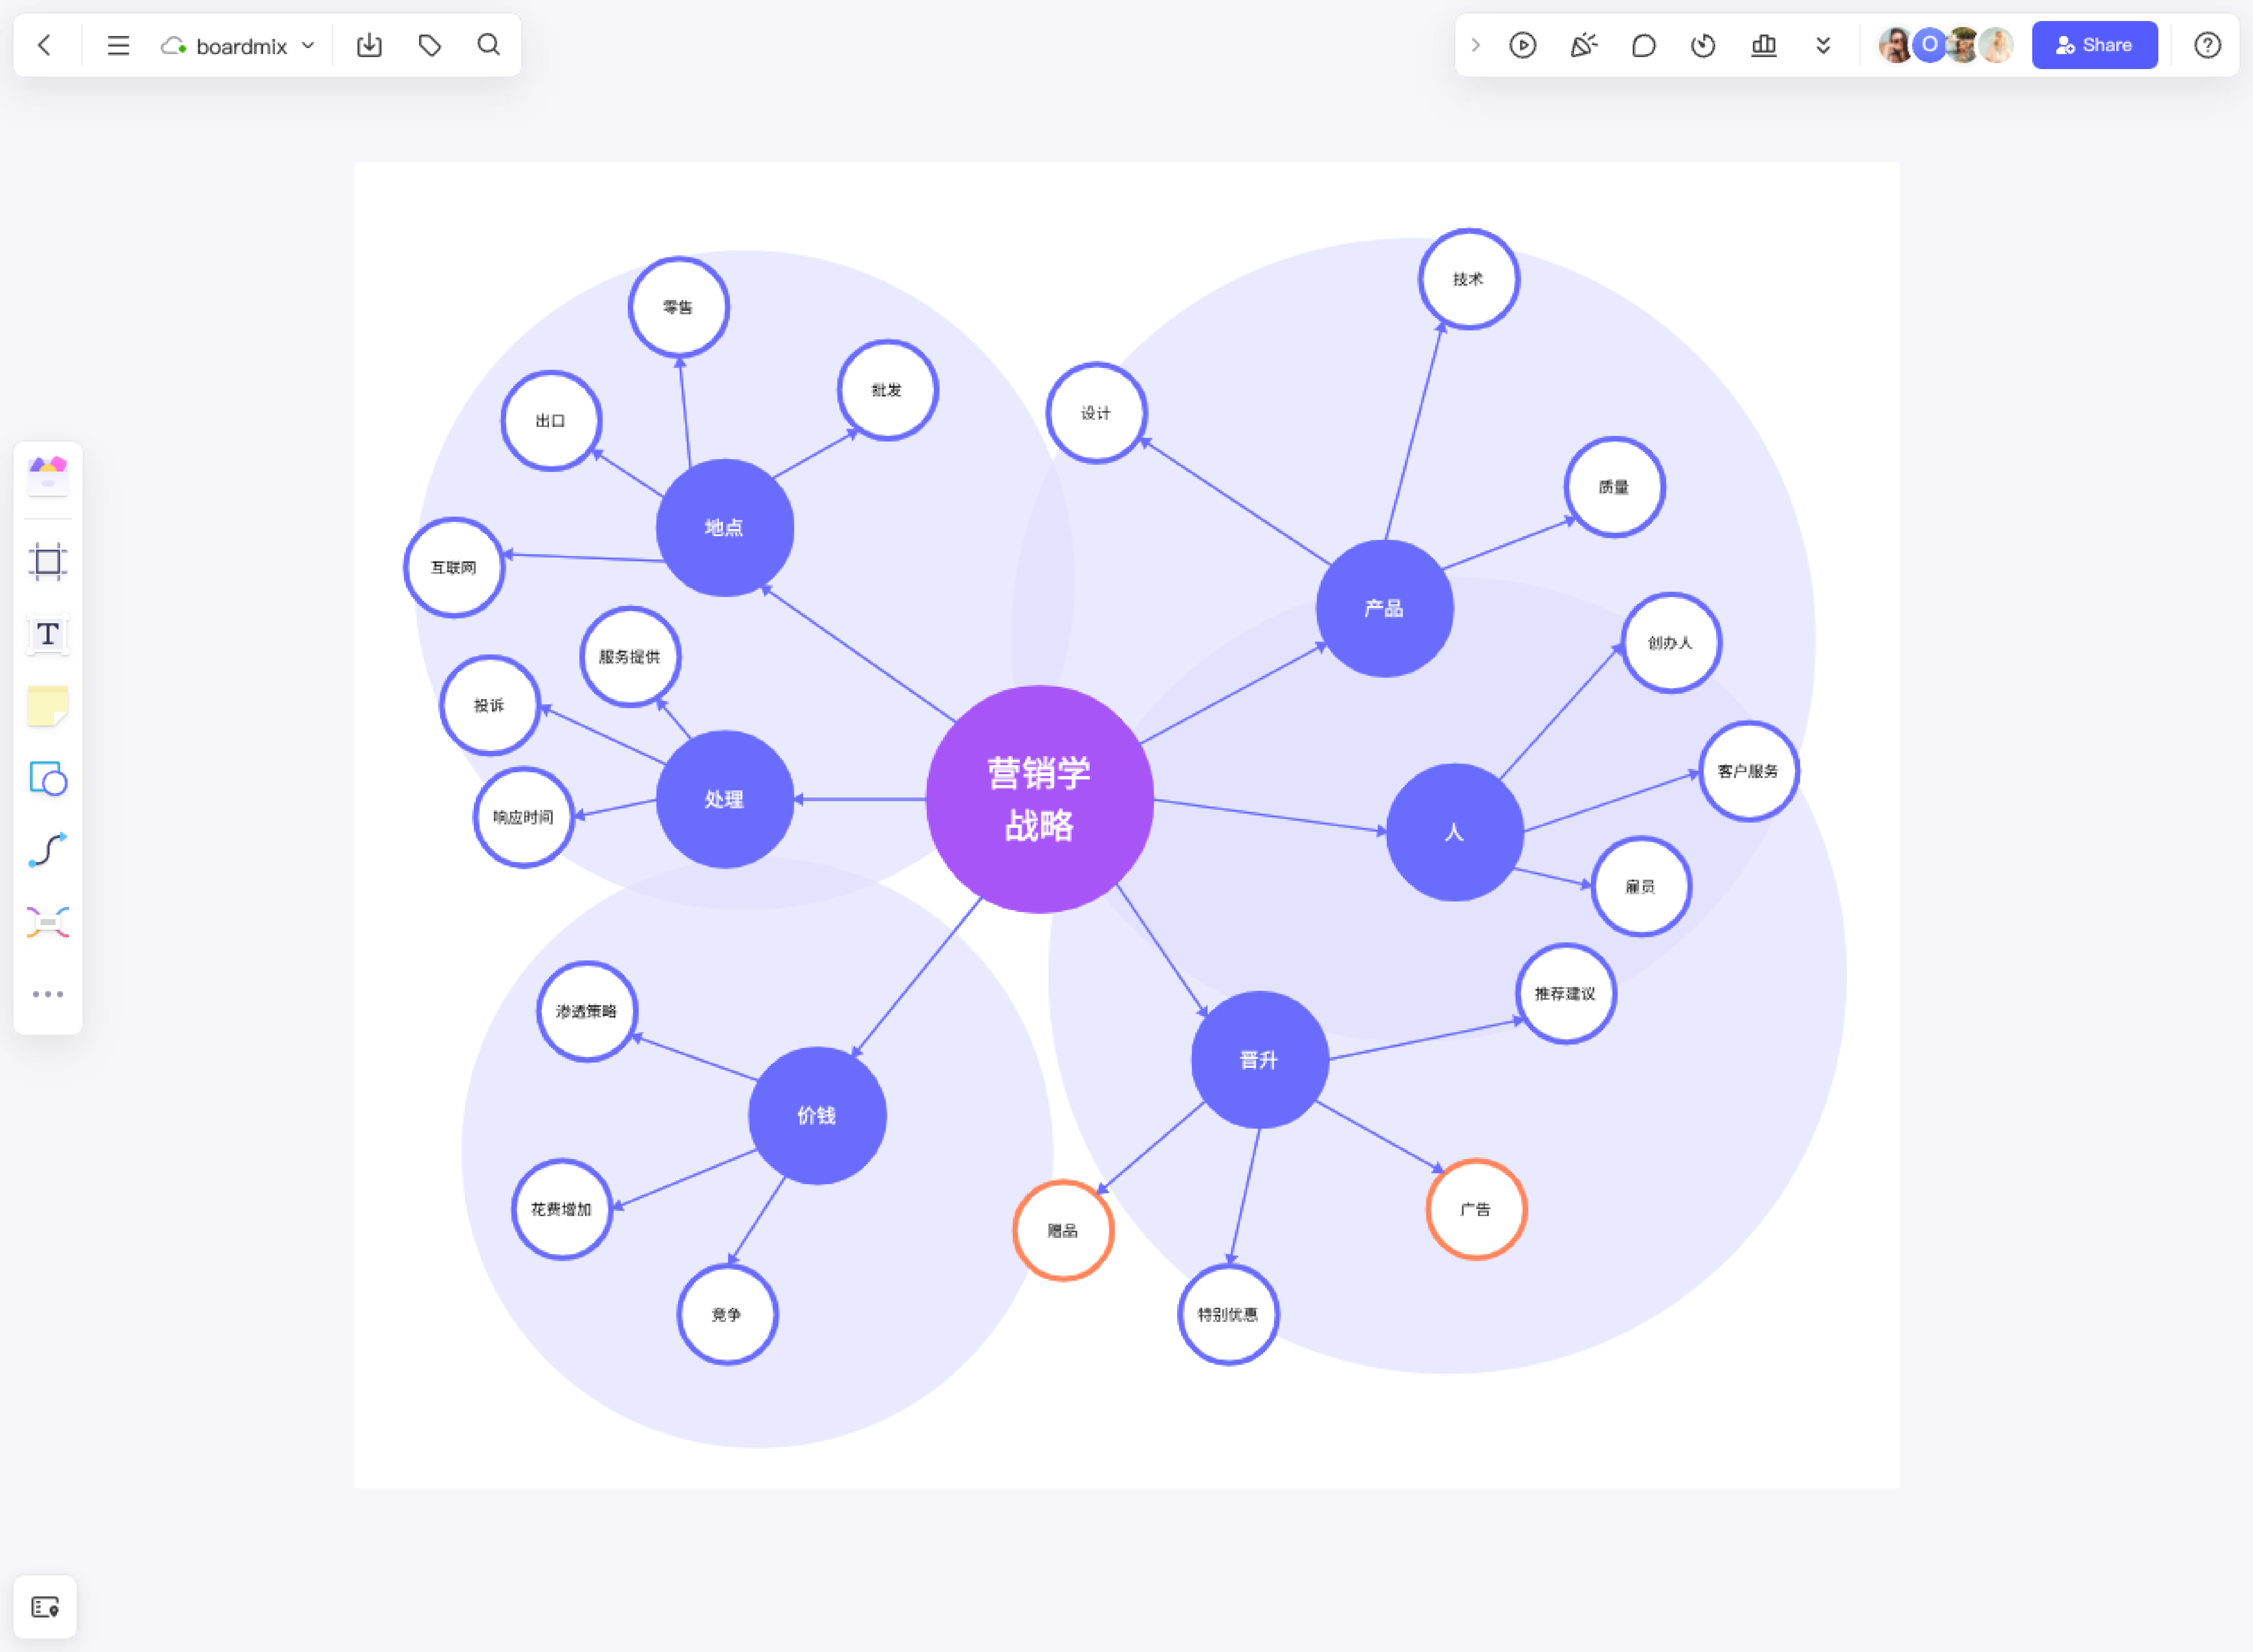Open the voting chart icon
The image size is (2253, 1652).
[1764, 45]
